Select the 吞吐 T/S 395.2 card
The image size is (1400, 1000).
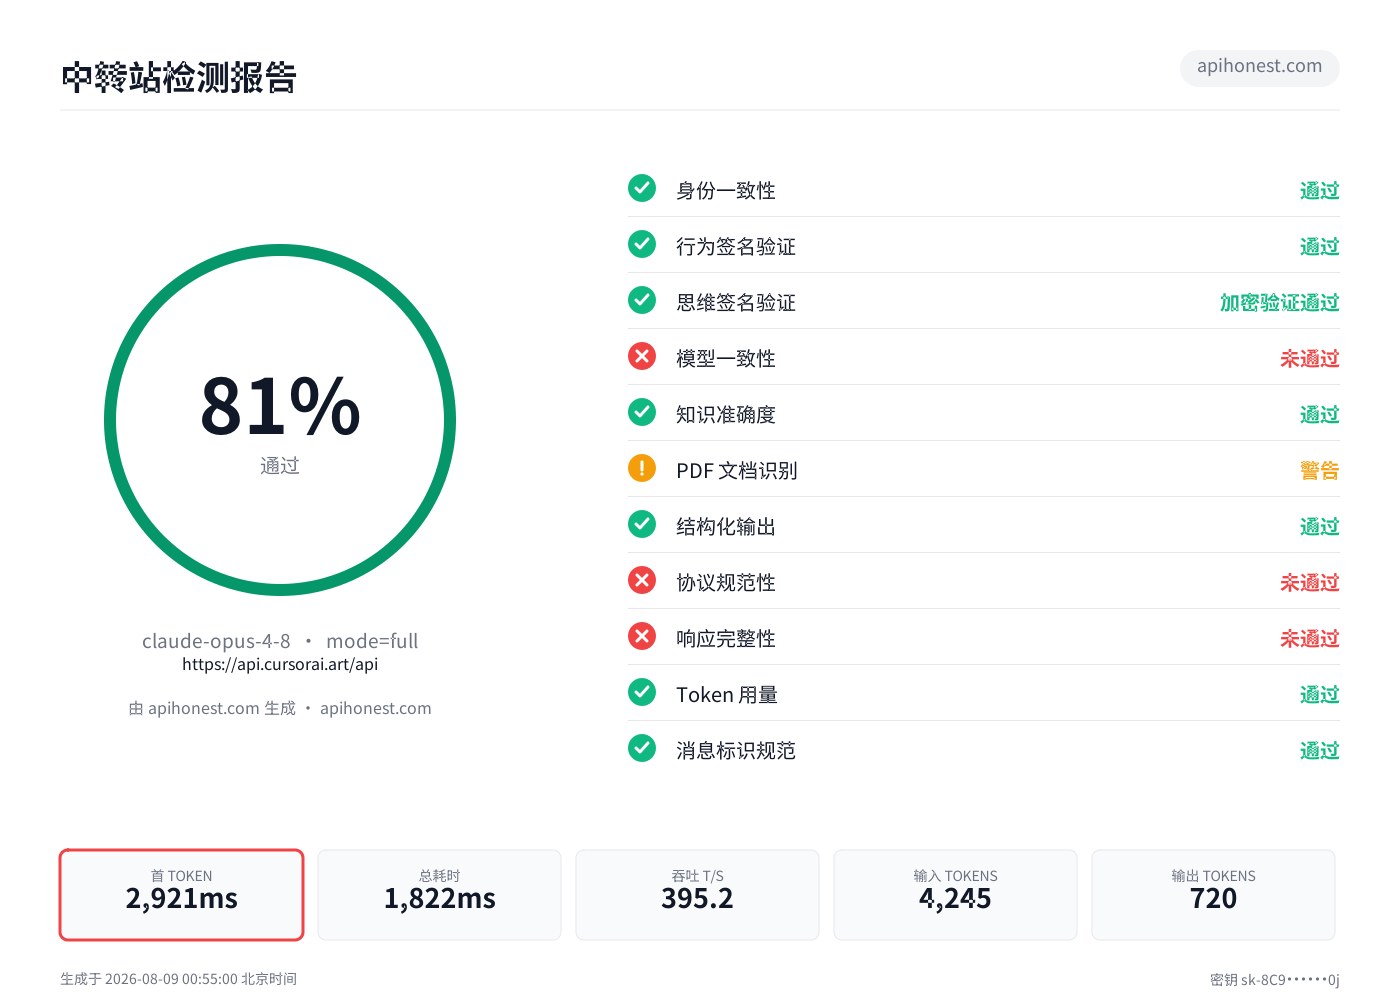point(697,895)
